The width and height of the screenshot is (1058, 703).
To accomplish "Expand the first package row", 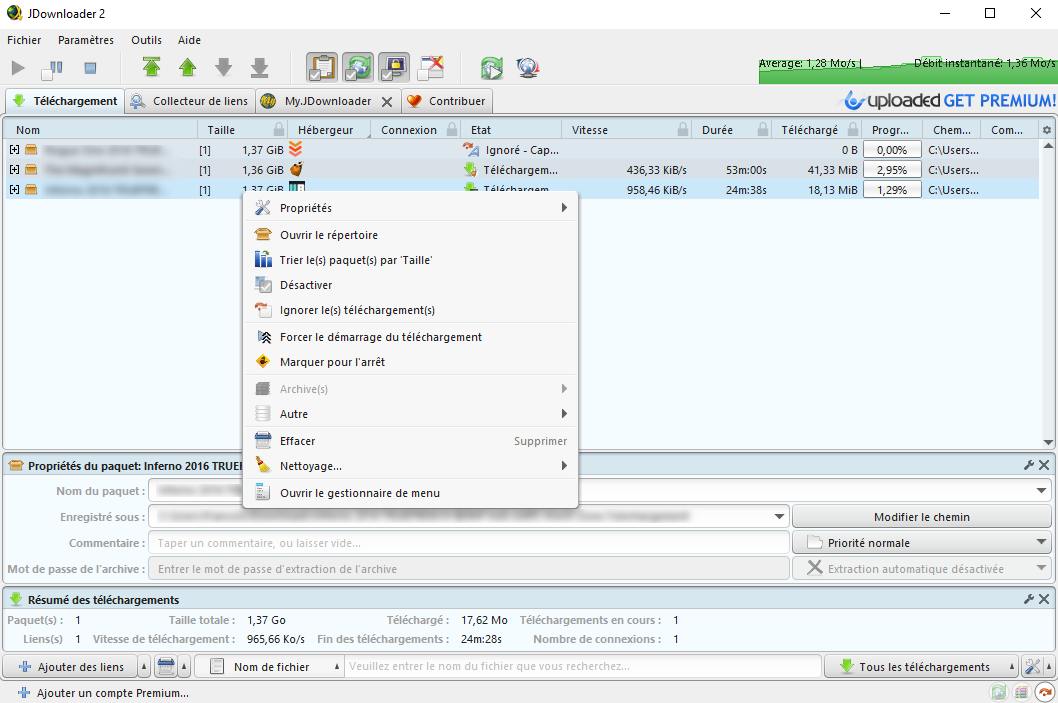I will [x=14, y=150].
